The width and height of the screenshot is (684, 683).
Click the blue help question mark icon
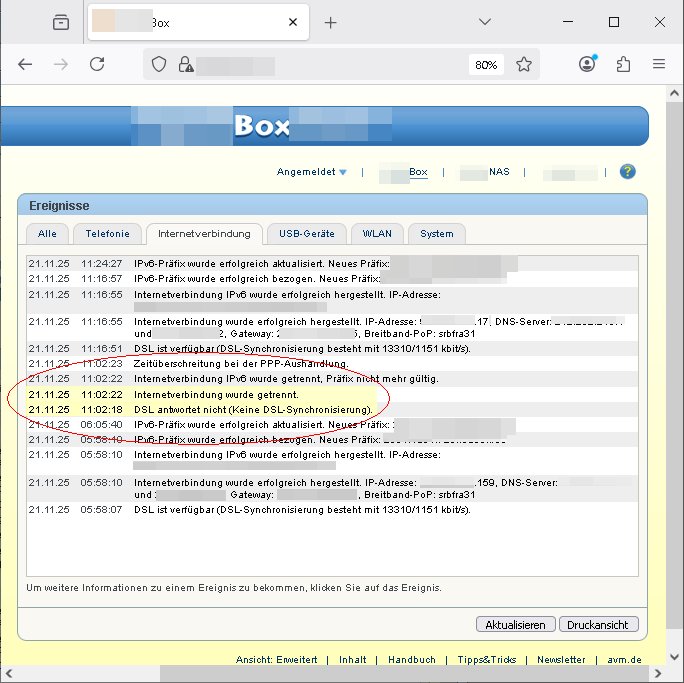(x=628, y=172)
